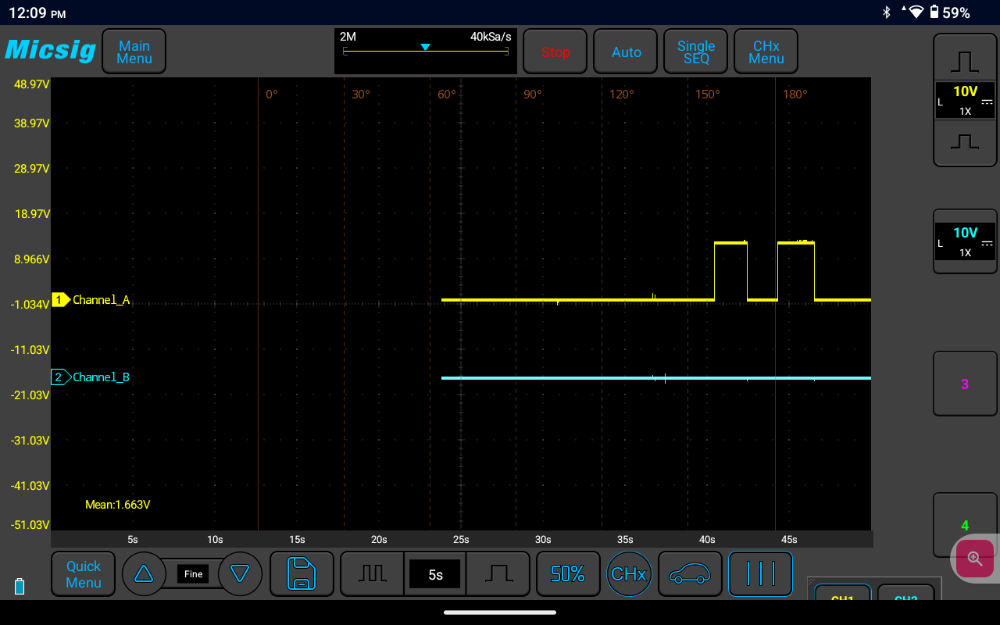Toggle the vertical cursors icon
This screenshot has width=1000, height=625.
(x=760, y=574)
